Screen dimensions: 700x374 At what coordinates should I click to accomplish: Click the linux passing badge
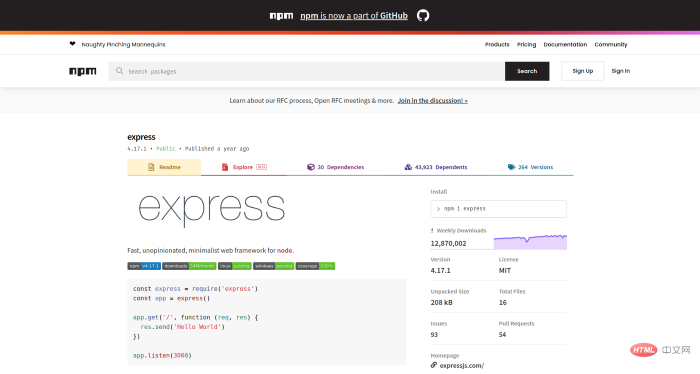[x=235, y=266]
